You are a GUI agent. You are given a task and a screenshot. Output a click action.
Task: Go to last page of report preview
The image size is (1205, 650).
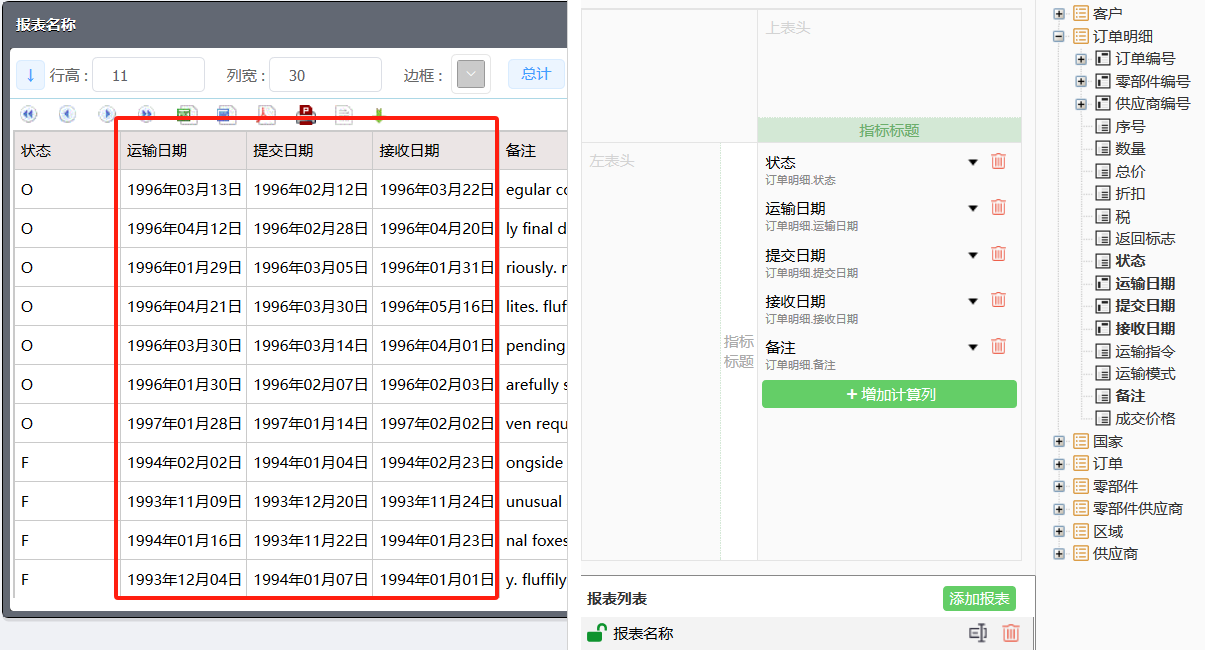click(146, 115)
